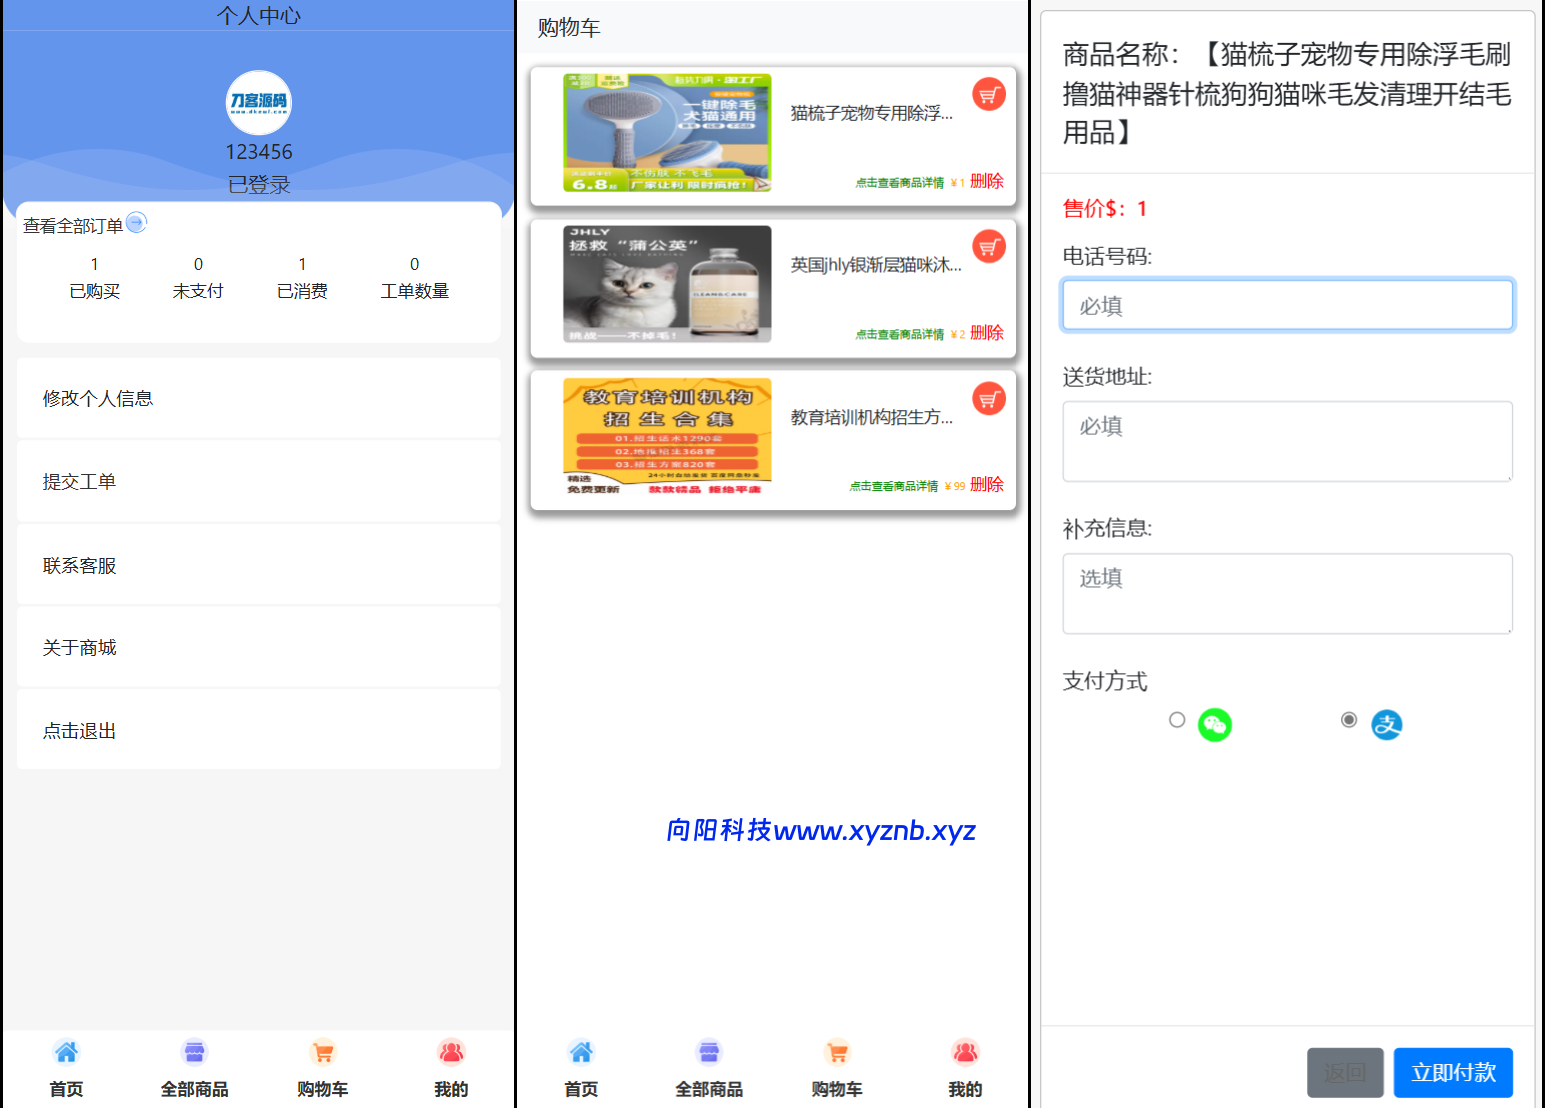Viewport: 1545px width, 1108px height.
Task: Focus the 电话号码 input field
Action: 1287,305
